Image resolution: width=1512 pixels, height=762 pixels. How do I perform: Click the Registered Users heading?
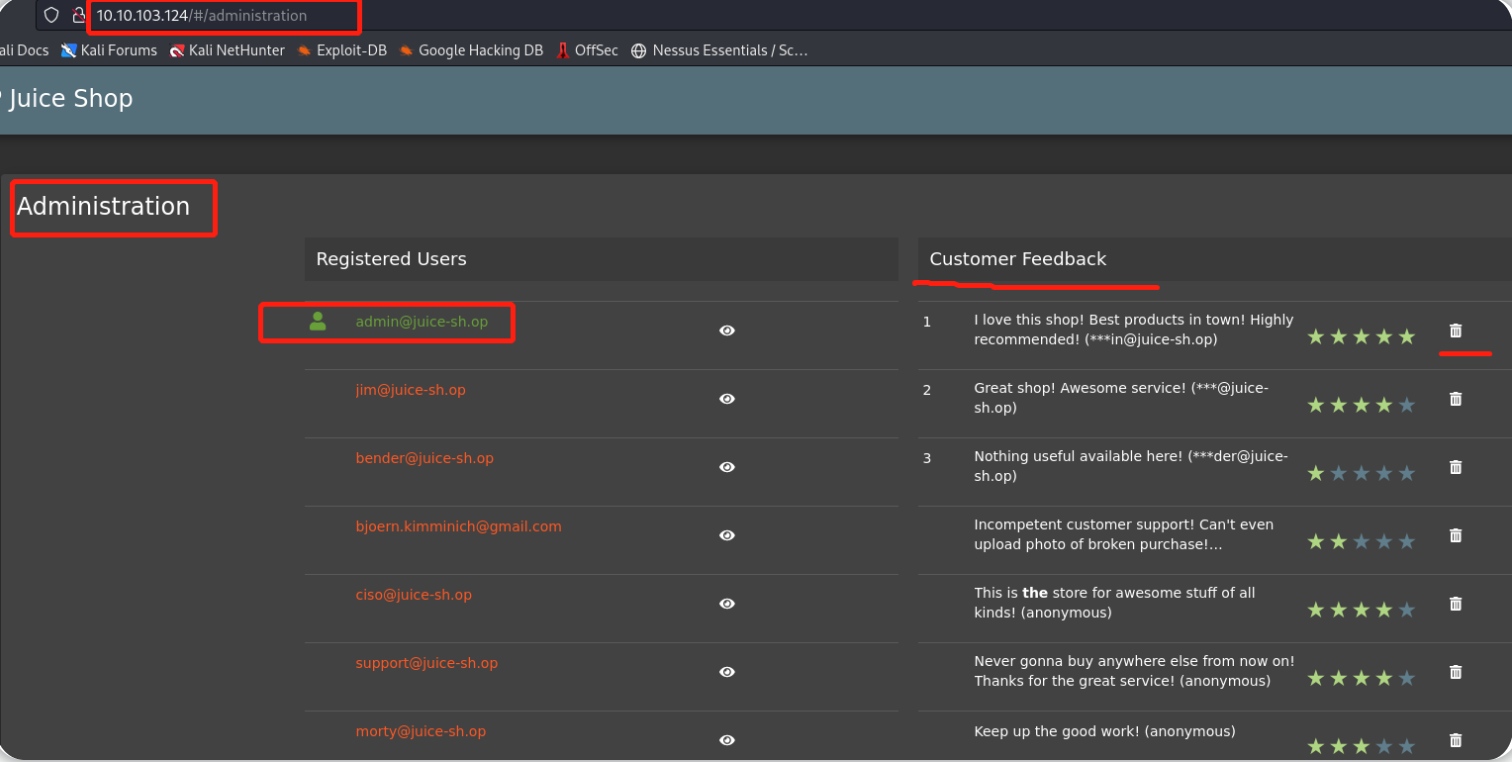point(391,259)
